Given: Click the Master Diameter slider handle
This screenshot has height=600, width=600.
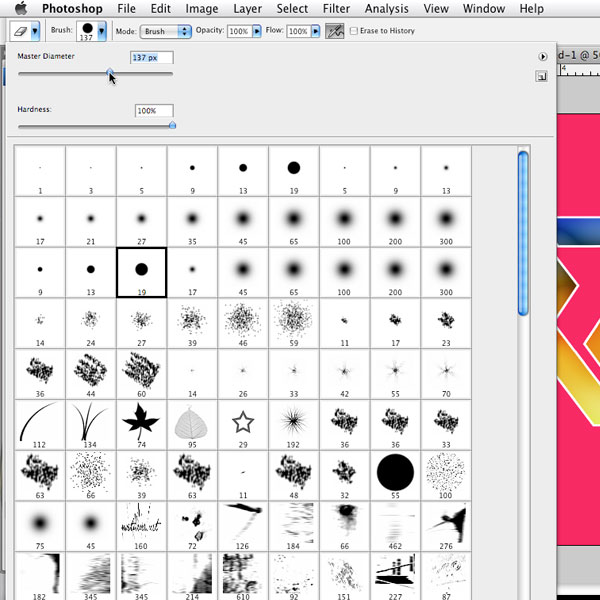Looking at the screenshot, I should coord(109,73).
